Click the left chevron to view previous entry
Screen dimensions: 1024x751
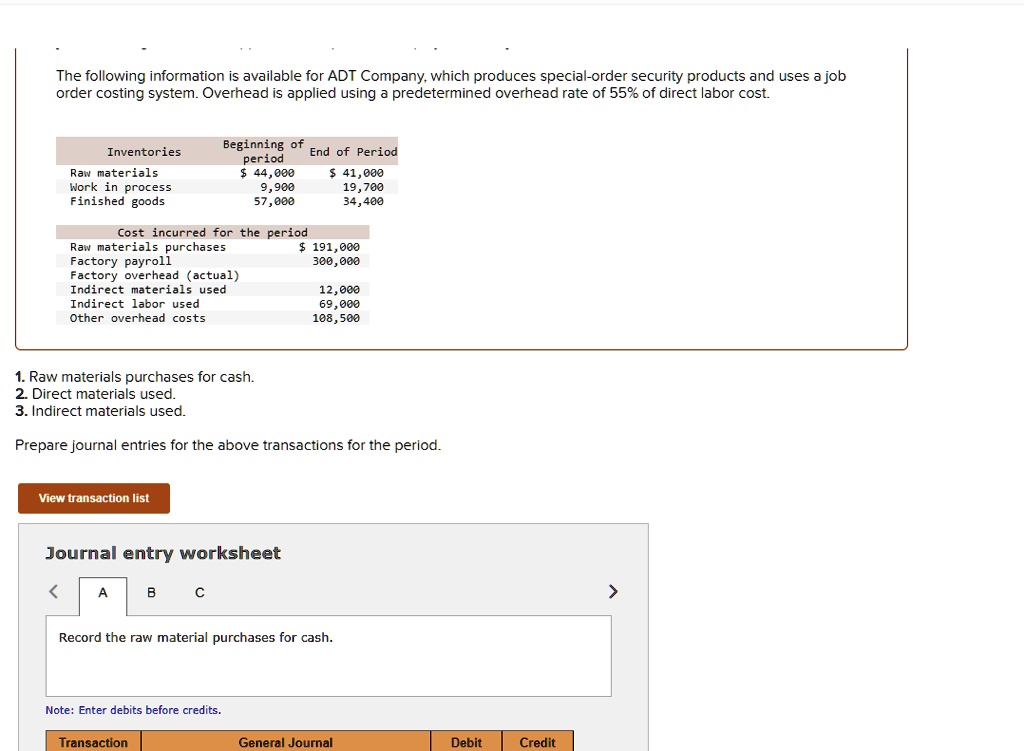[53, 591]
